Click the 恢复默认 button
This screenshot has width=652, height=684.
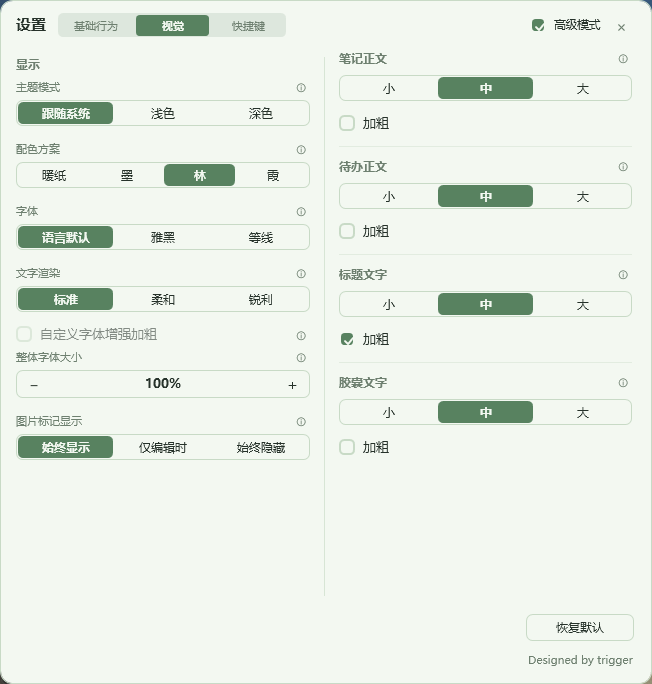580,627
